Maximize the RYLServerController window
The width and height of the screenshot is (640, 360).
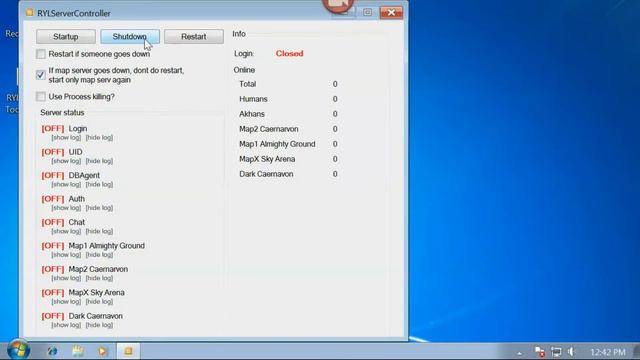click(367, 13)
